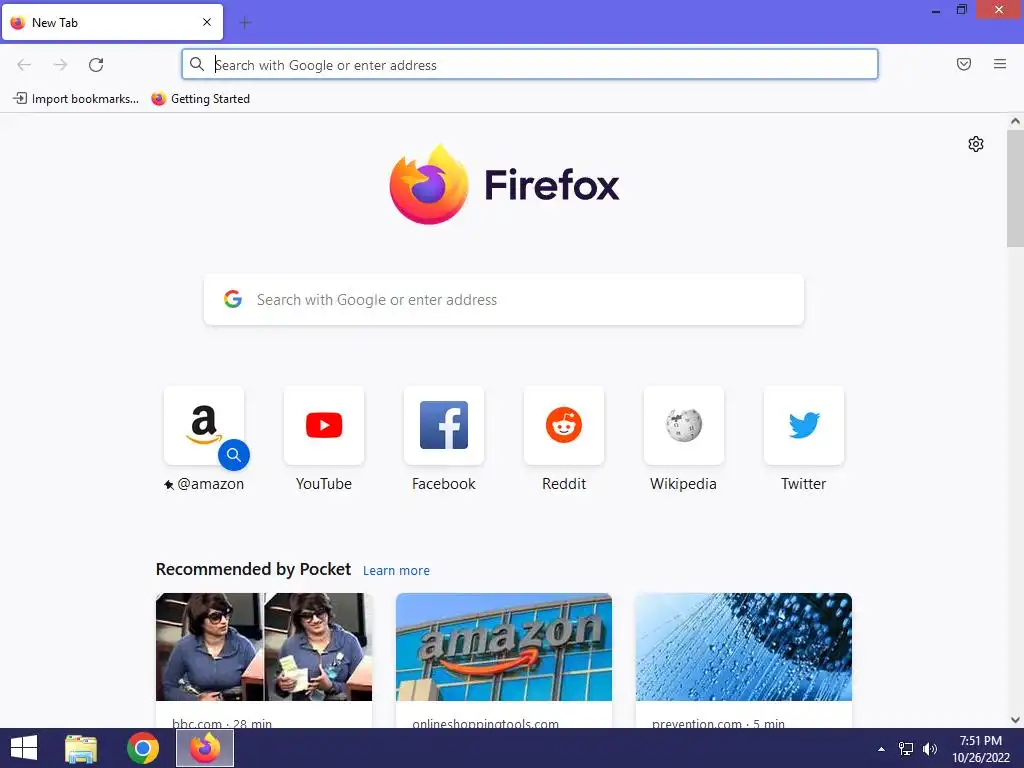
Task: Open the Wikipedia shortcut tile
Action: click(x=684, y=425)
